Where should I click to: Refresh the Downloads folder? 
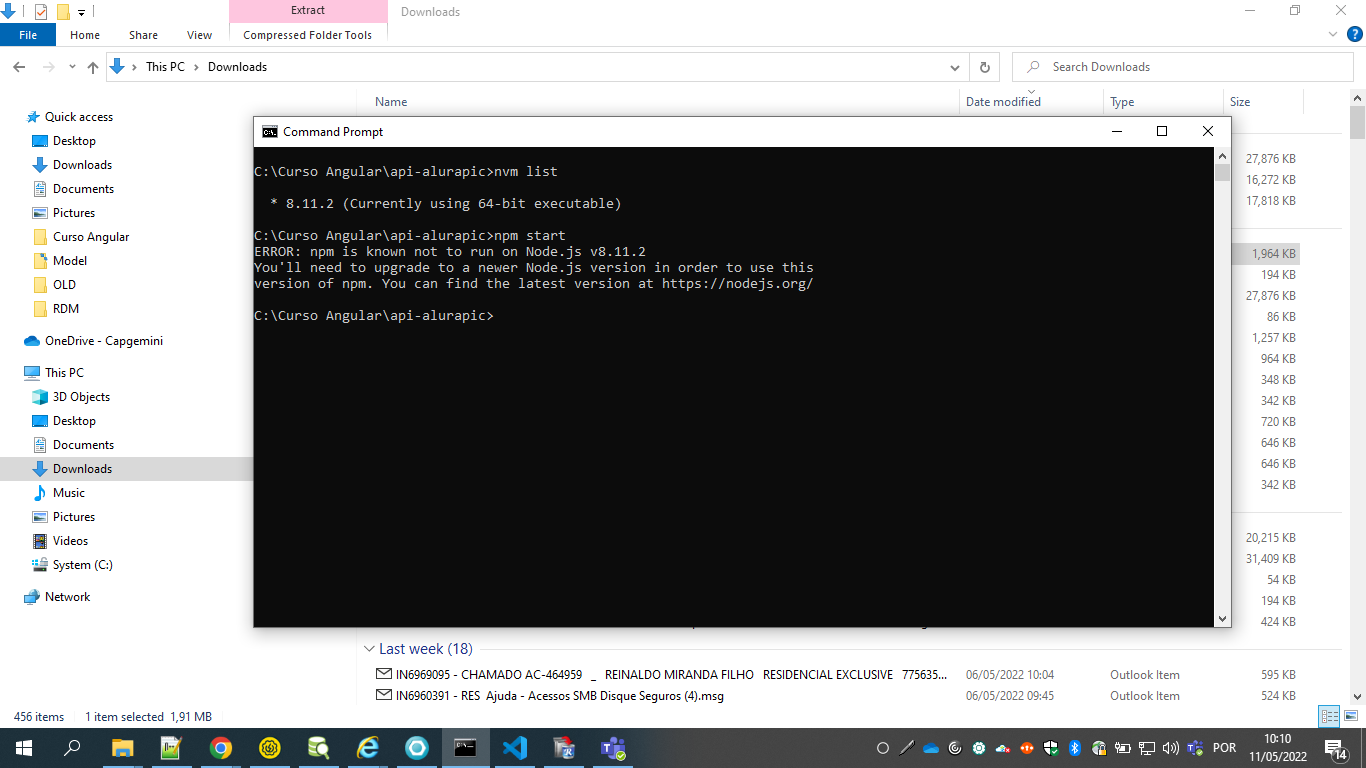click(985, 67)
